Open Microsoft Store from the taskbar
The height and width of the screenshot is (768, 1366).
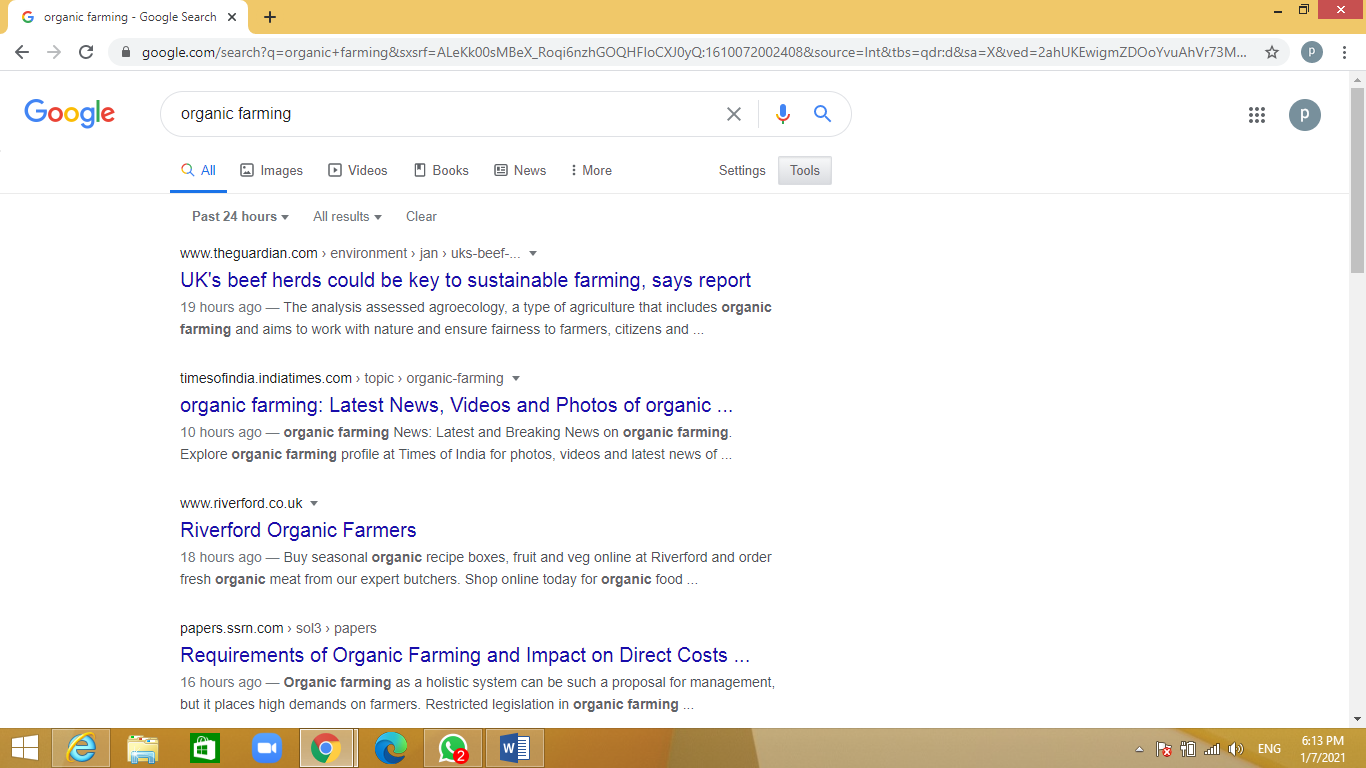click(x=204, y=748)
